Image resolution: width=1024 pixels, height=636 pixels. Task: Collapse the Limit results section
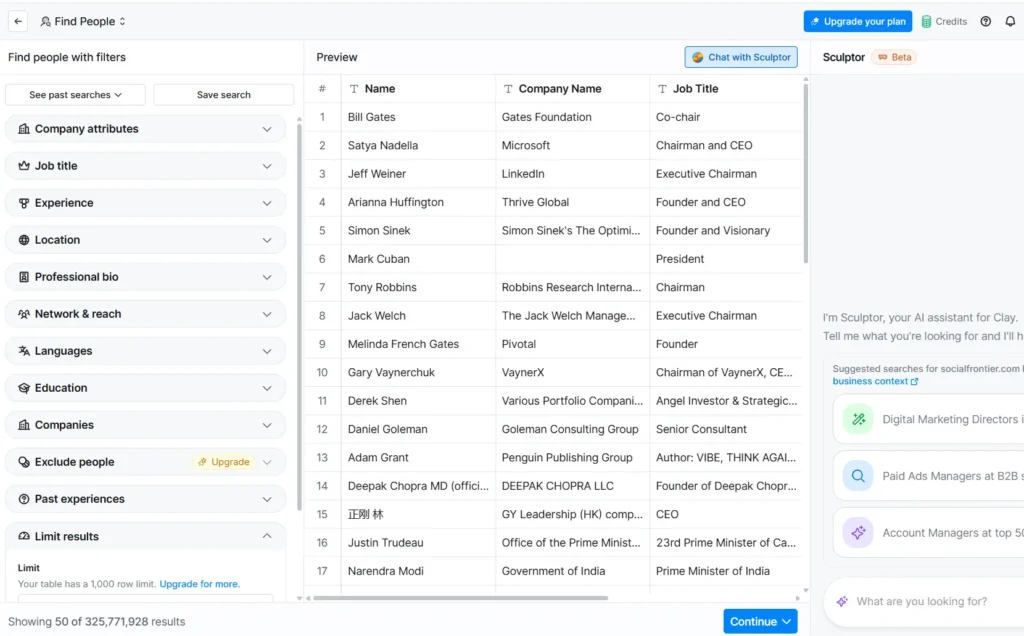[x=267, y=536]
